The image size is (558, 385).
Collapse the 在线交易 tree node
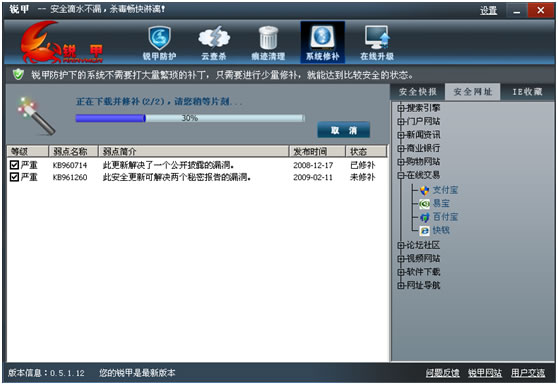click(x=401, y=175)
